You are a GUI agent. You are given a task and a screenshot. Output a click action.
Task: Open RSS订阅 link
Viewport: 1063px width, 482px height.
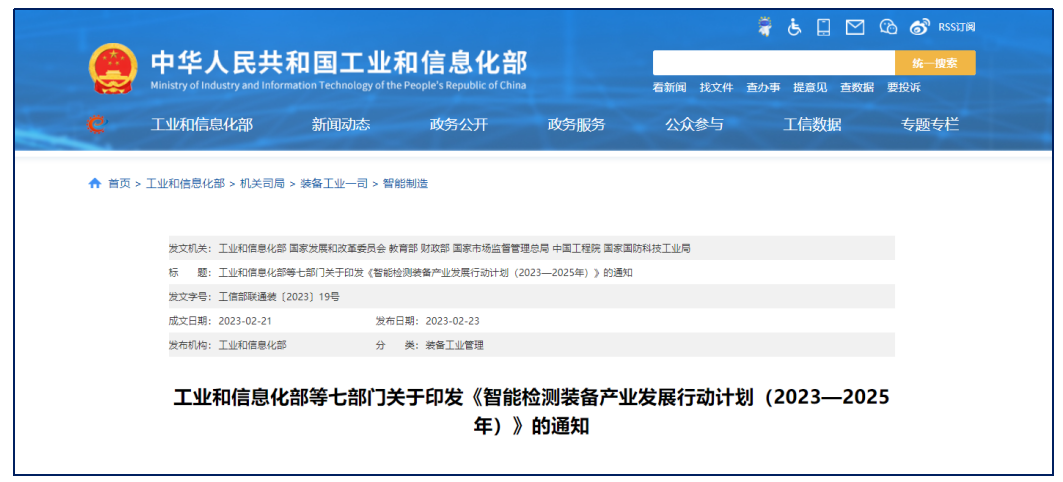click(x=957, y=27)
